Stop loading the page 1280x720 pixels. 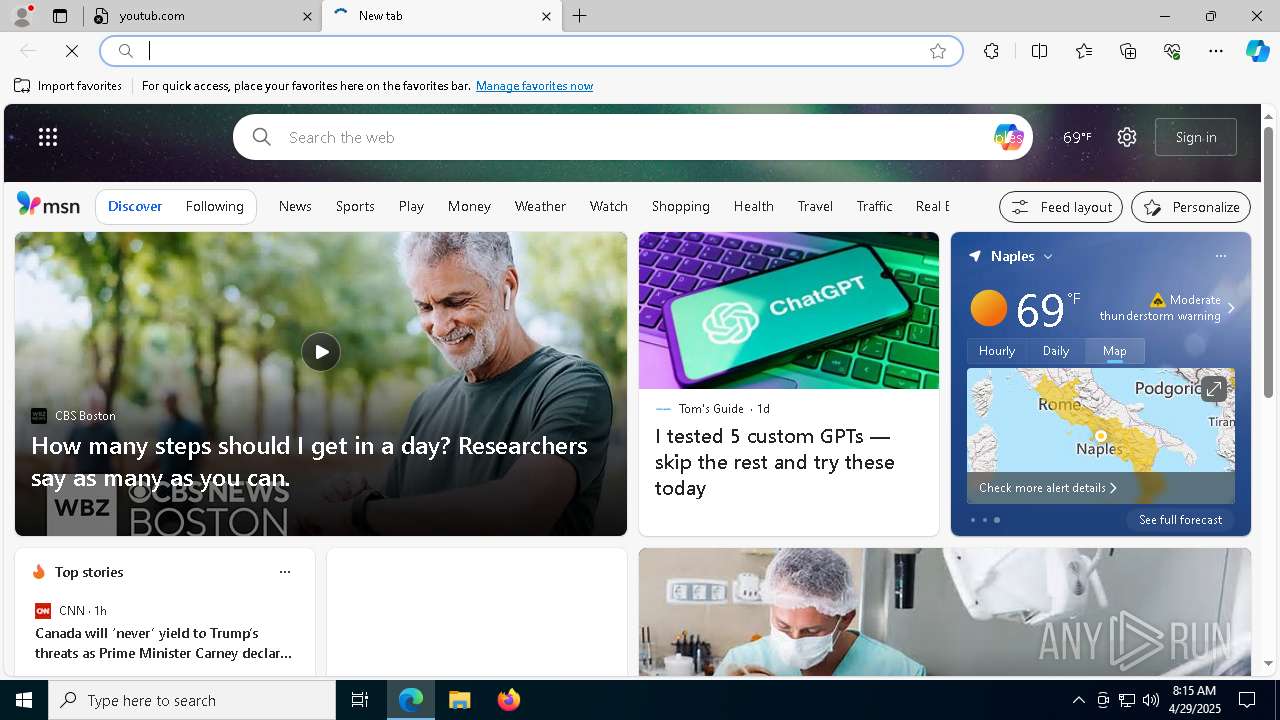(x=72, y=51)
